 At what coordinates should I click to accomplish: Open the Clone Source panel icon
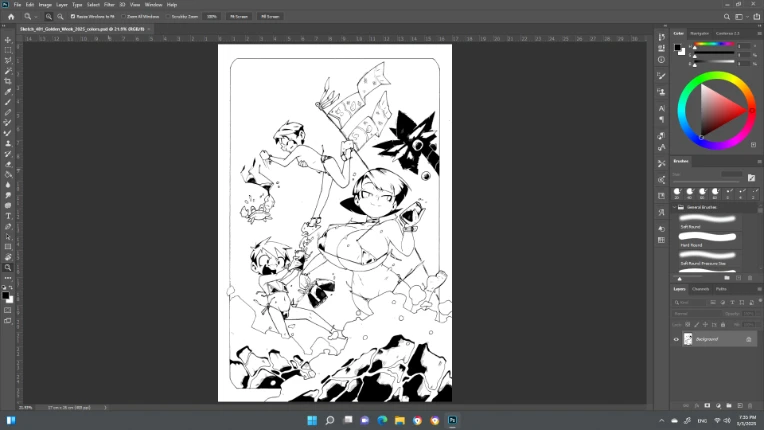(x=661, y=91)
